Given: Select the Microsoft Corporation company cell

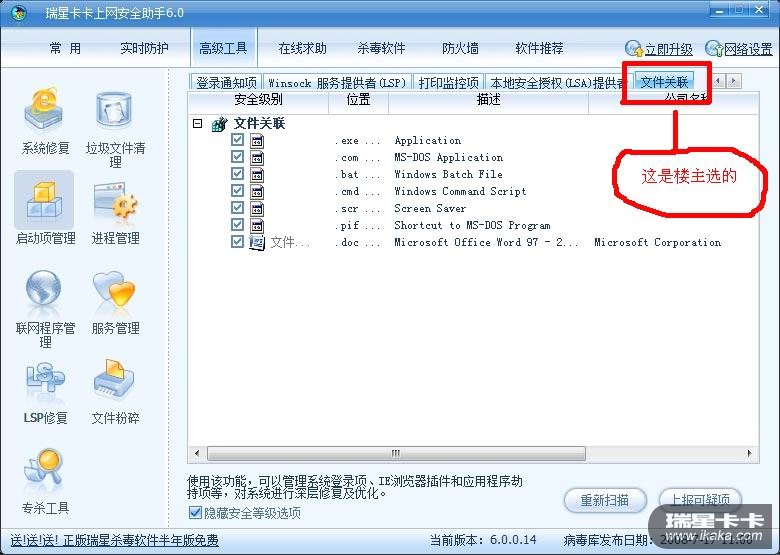Looking at the screenshot, I should pos(658,242).
